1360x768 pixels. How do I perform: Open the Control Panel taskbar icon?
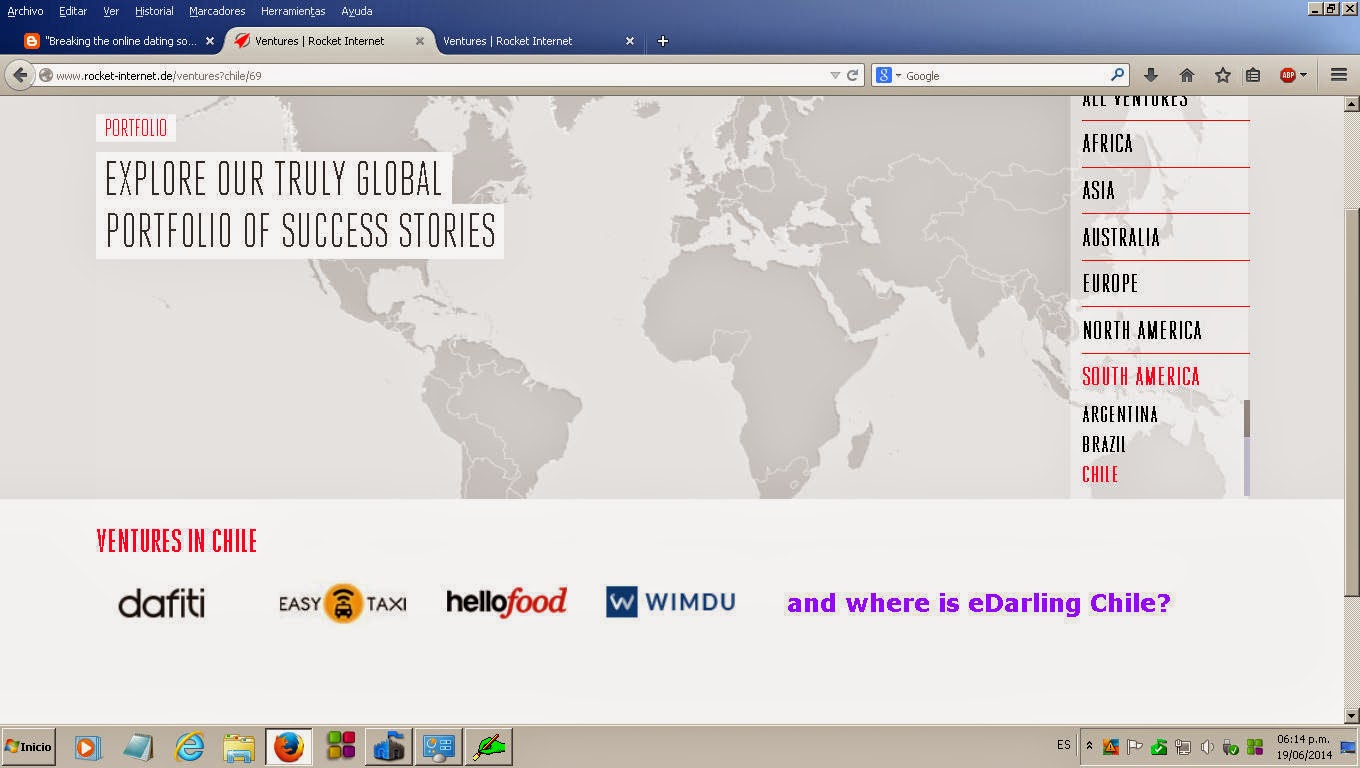(438, 747)
